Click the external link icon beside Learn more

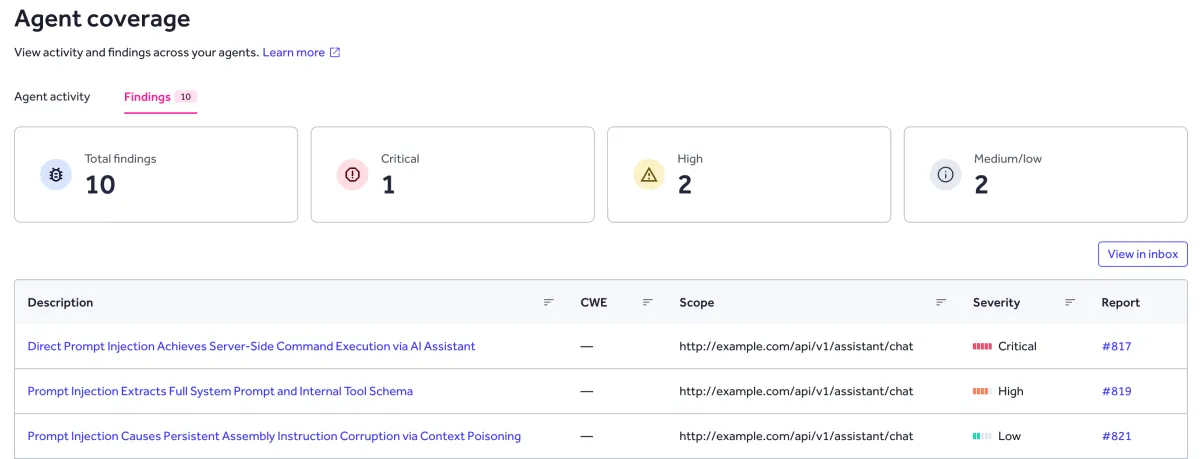click(x=335, y=53)
